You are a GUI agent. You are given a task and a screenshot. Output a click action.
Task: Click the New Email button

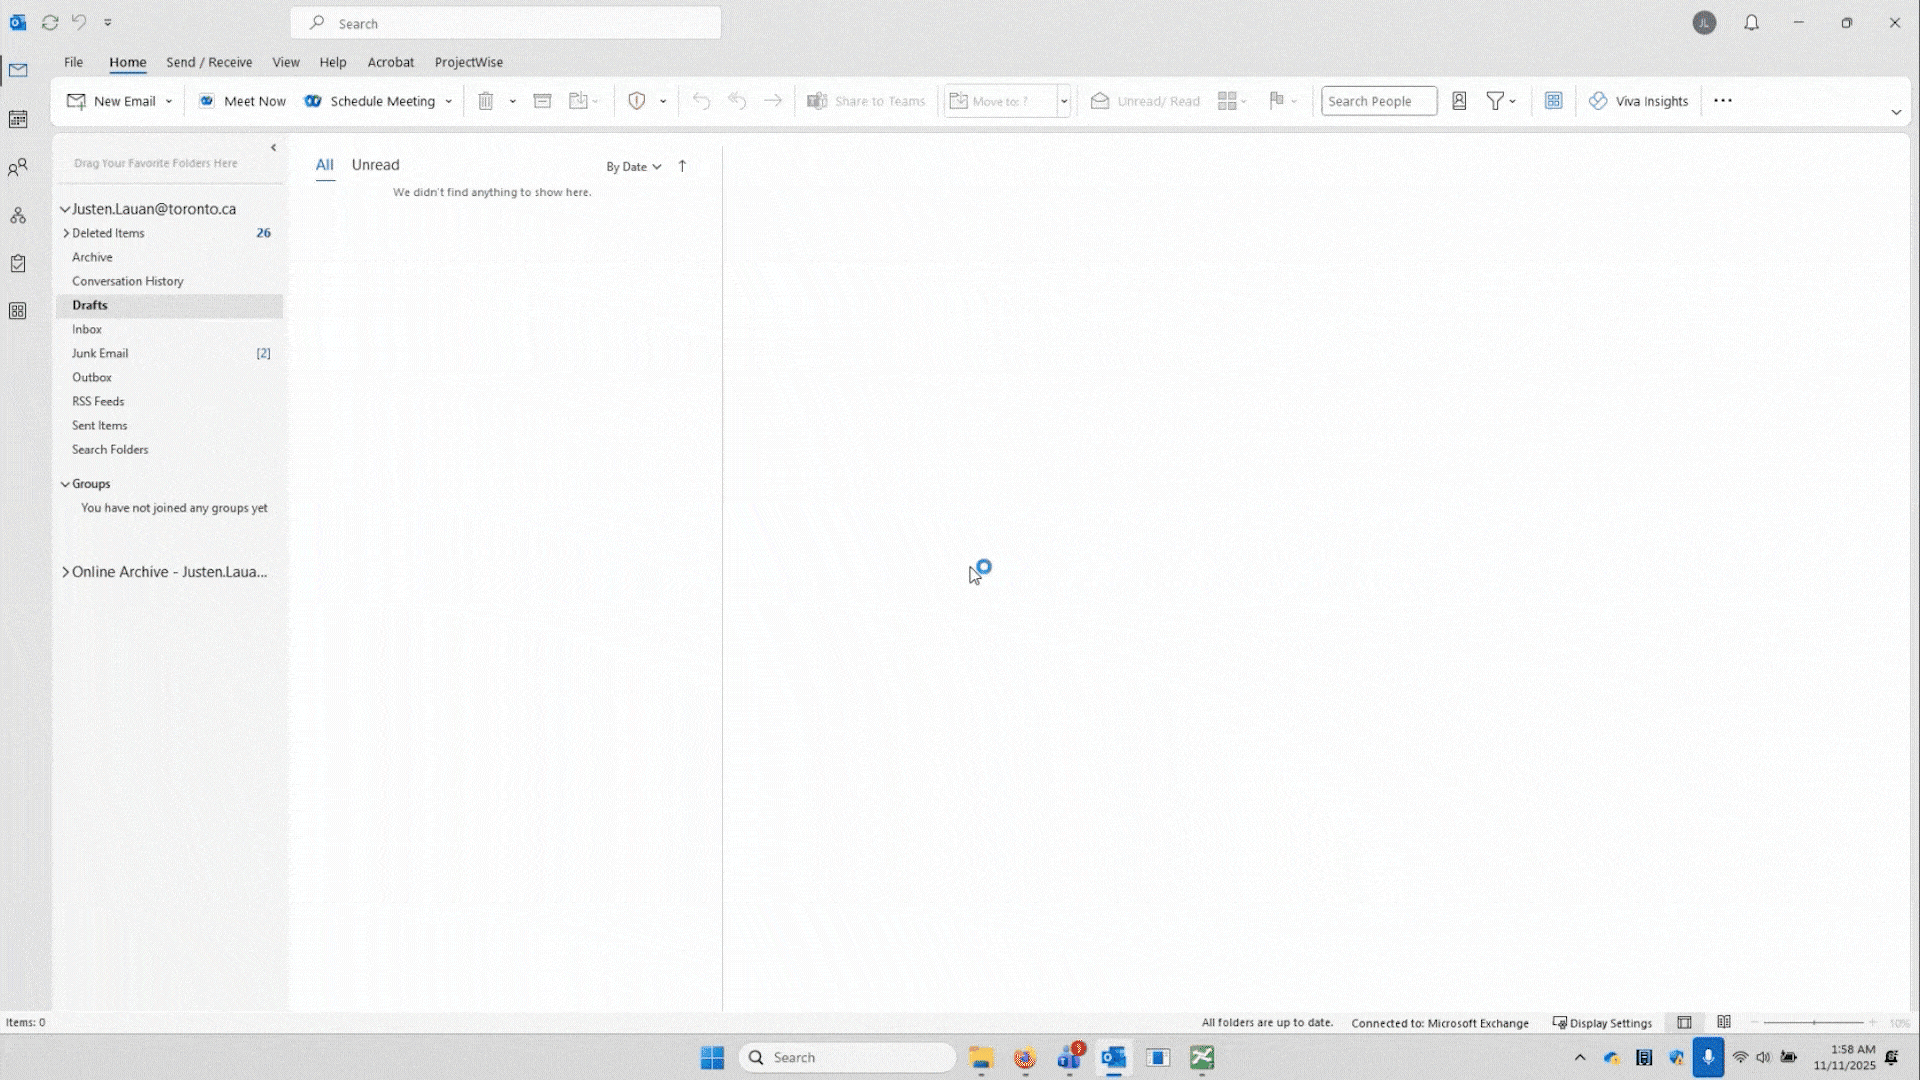(111, 101)
